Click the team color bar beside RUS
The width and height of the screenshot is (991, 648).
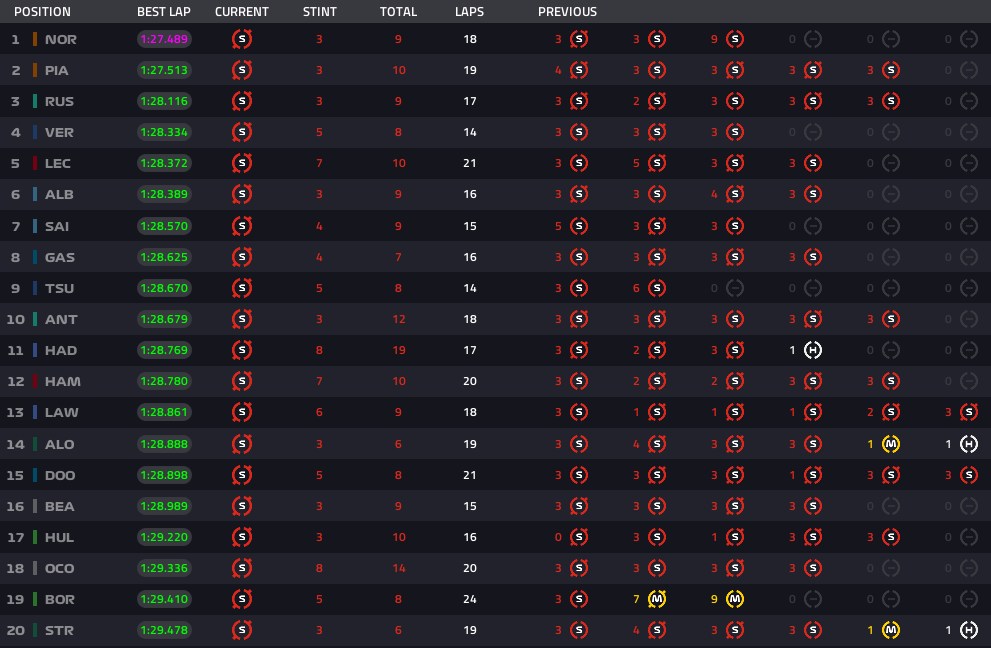35,101
